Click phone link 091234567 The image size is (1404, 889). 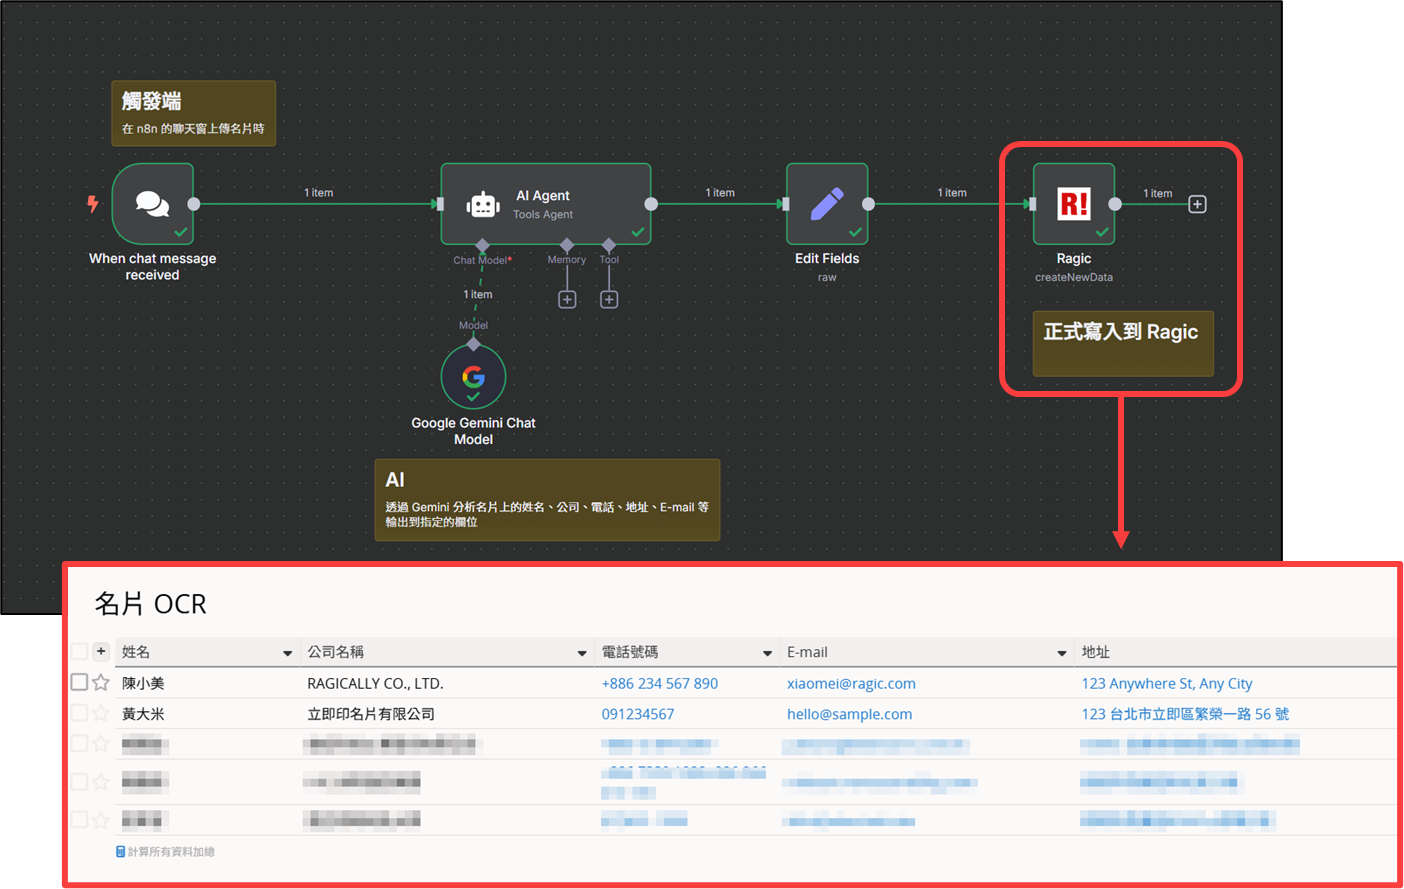pos(638,714)
